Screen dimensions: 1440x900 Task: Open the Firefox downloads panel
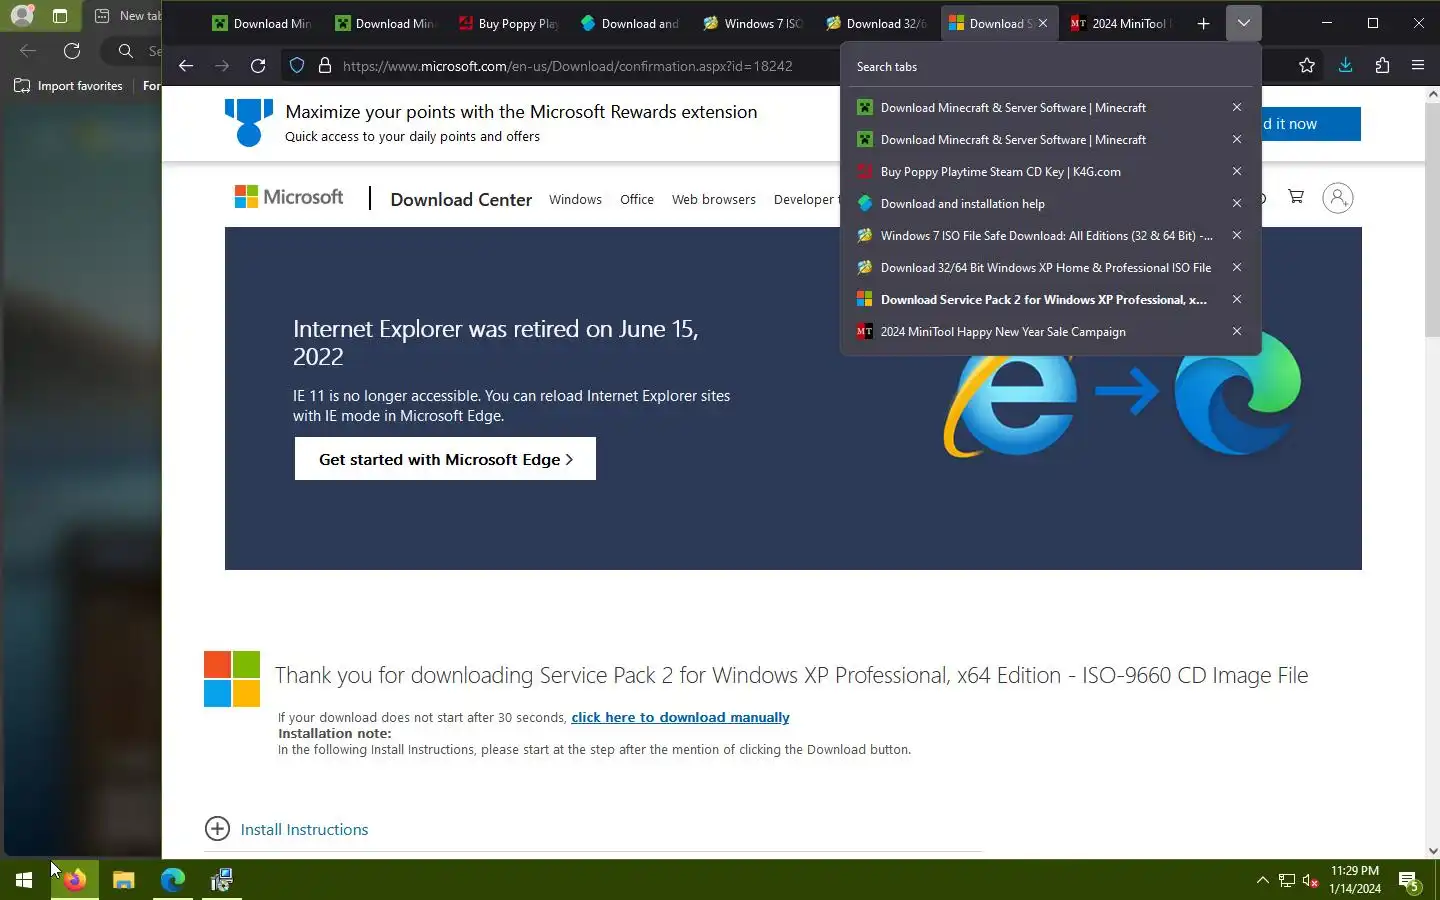coord(1345,66)
